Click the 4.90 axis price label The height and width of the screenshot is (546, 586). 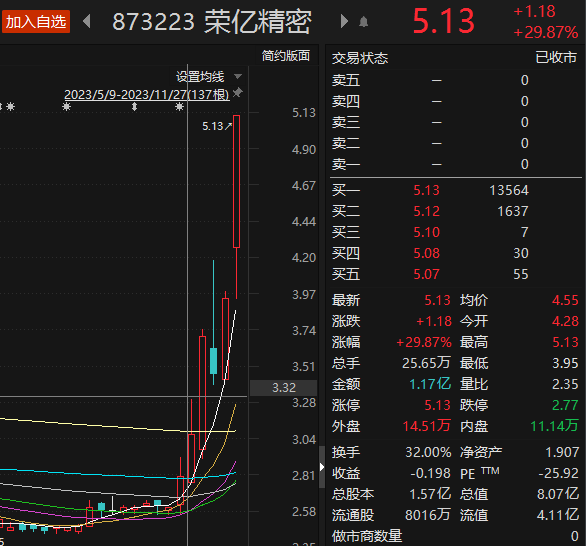pyautogui.click(x=303, y=149)
